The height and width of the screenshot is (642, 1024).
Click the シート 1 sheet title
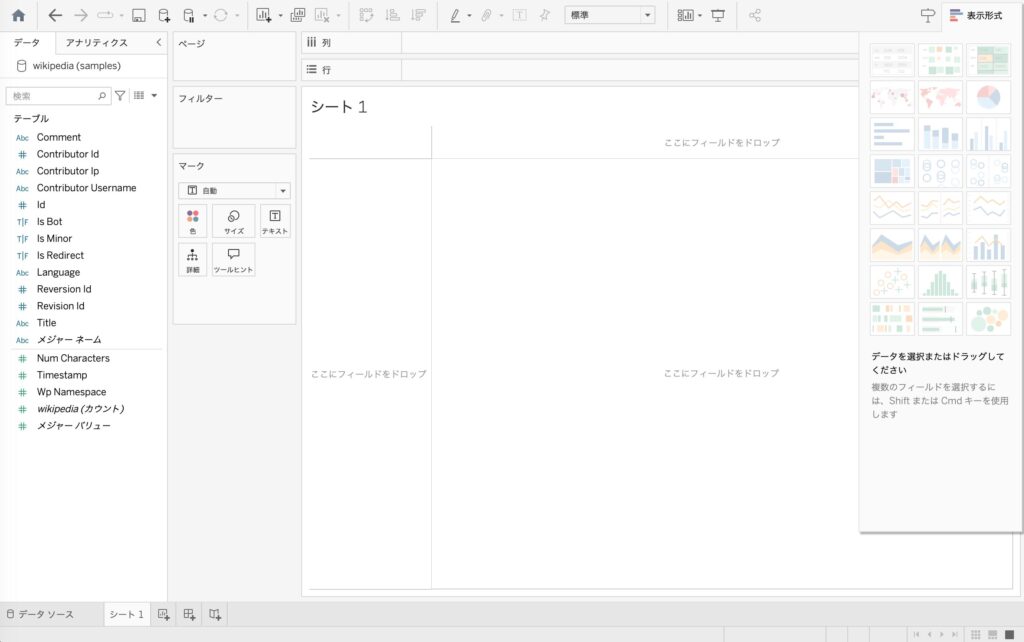338,106
